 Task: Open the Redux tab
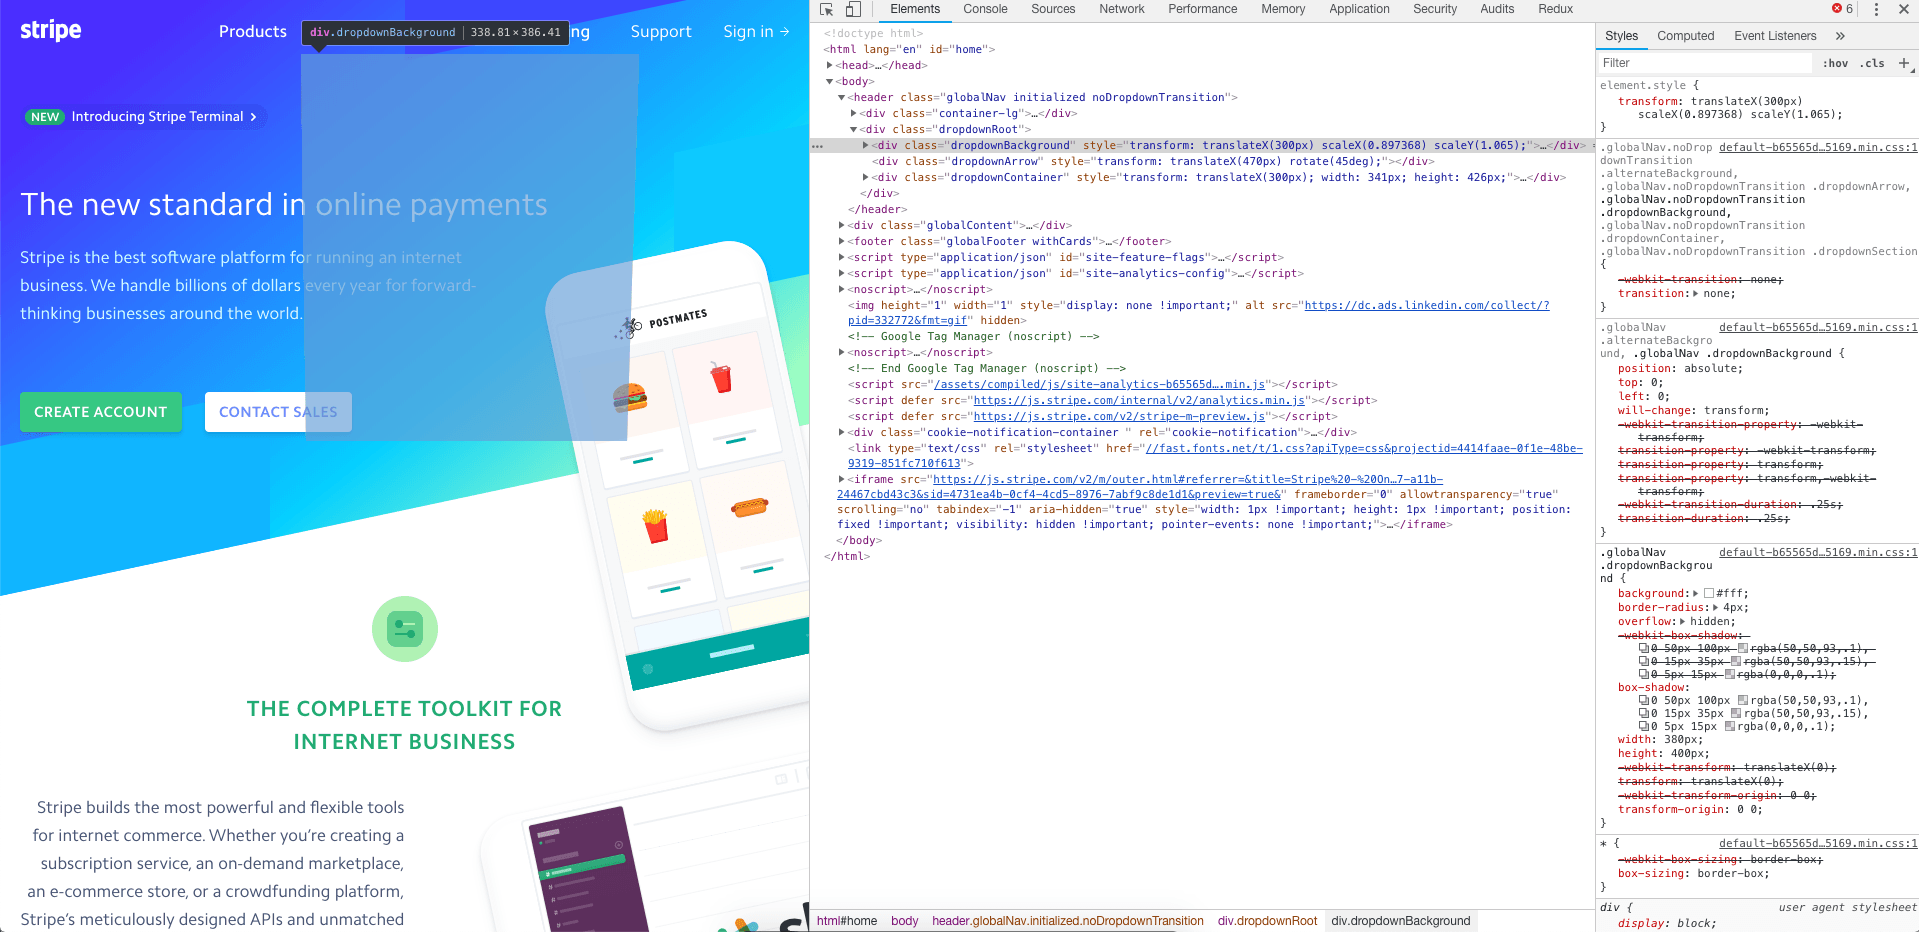pyautogui.click(x=1555, y=9)
